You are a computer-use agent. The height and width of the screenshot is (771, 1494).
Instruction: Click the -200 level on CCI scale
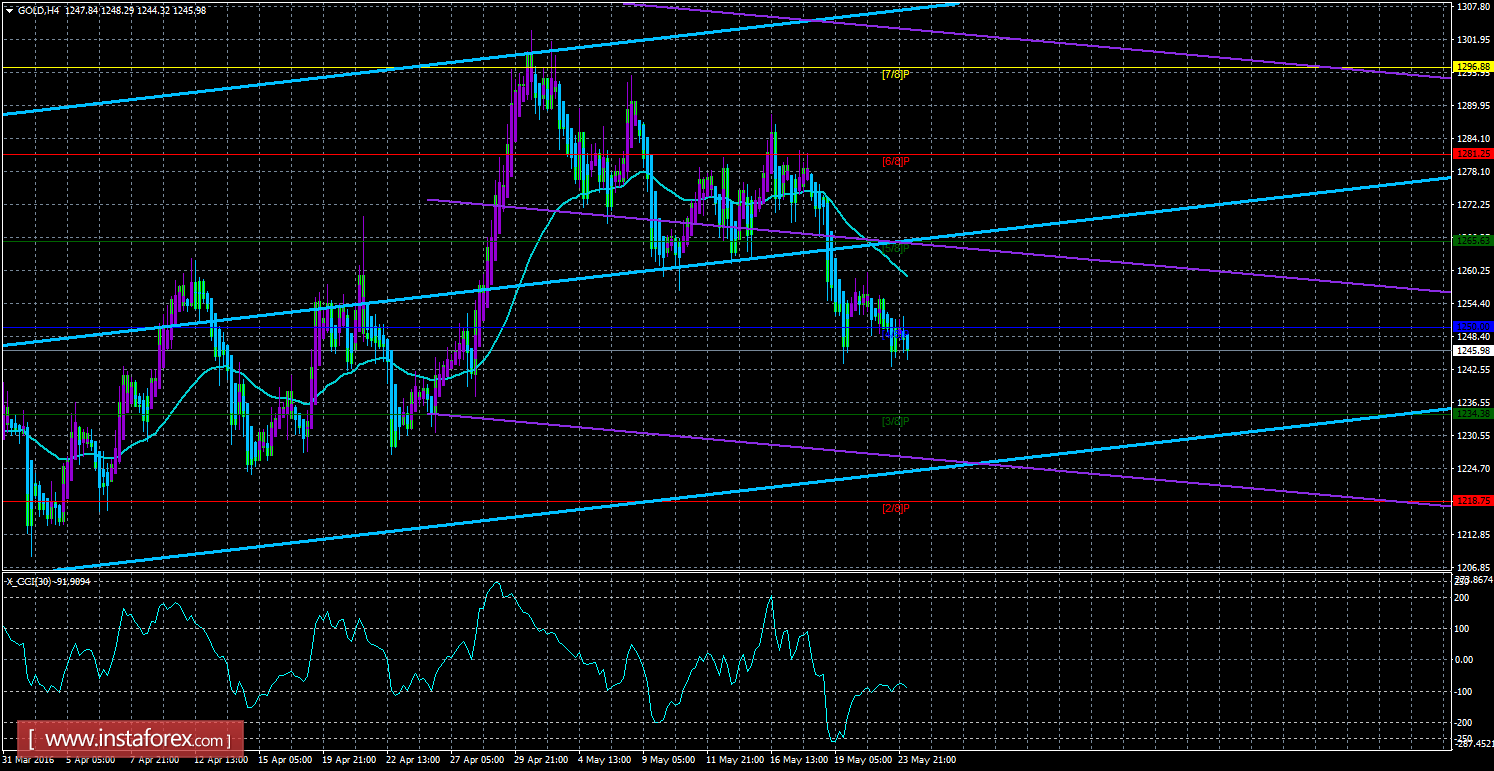click(1464, 723)
